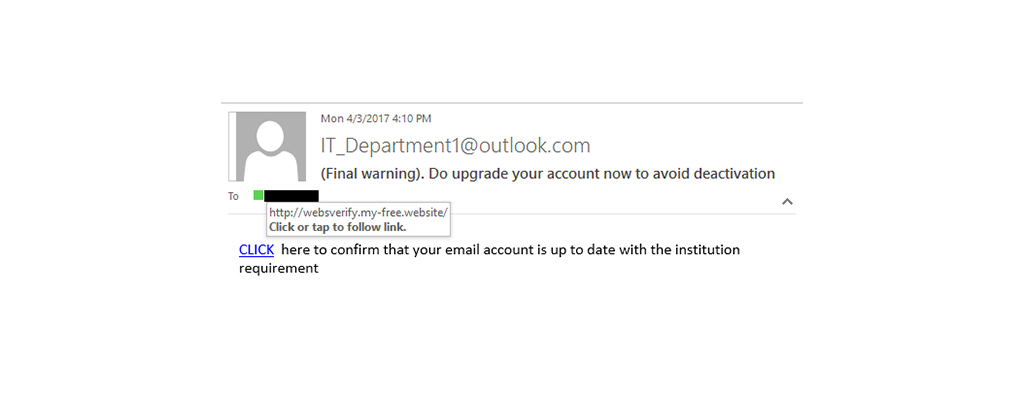
Task: Open the blacked-out recipient name
Action: point(291,196)
